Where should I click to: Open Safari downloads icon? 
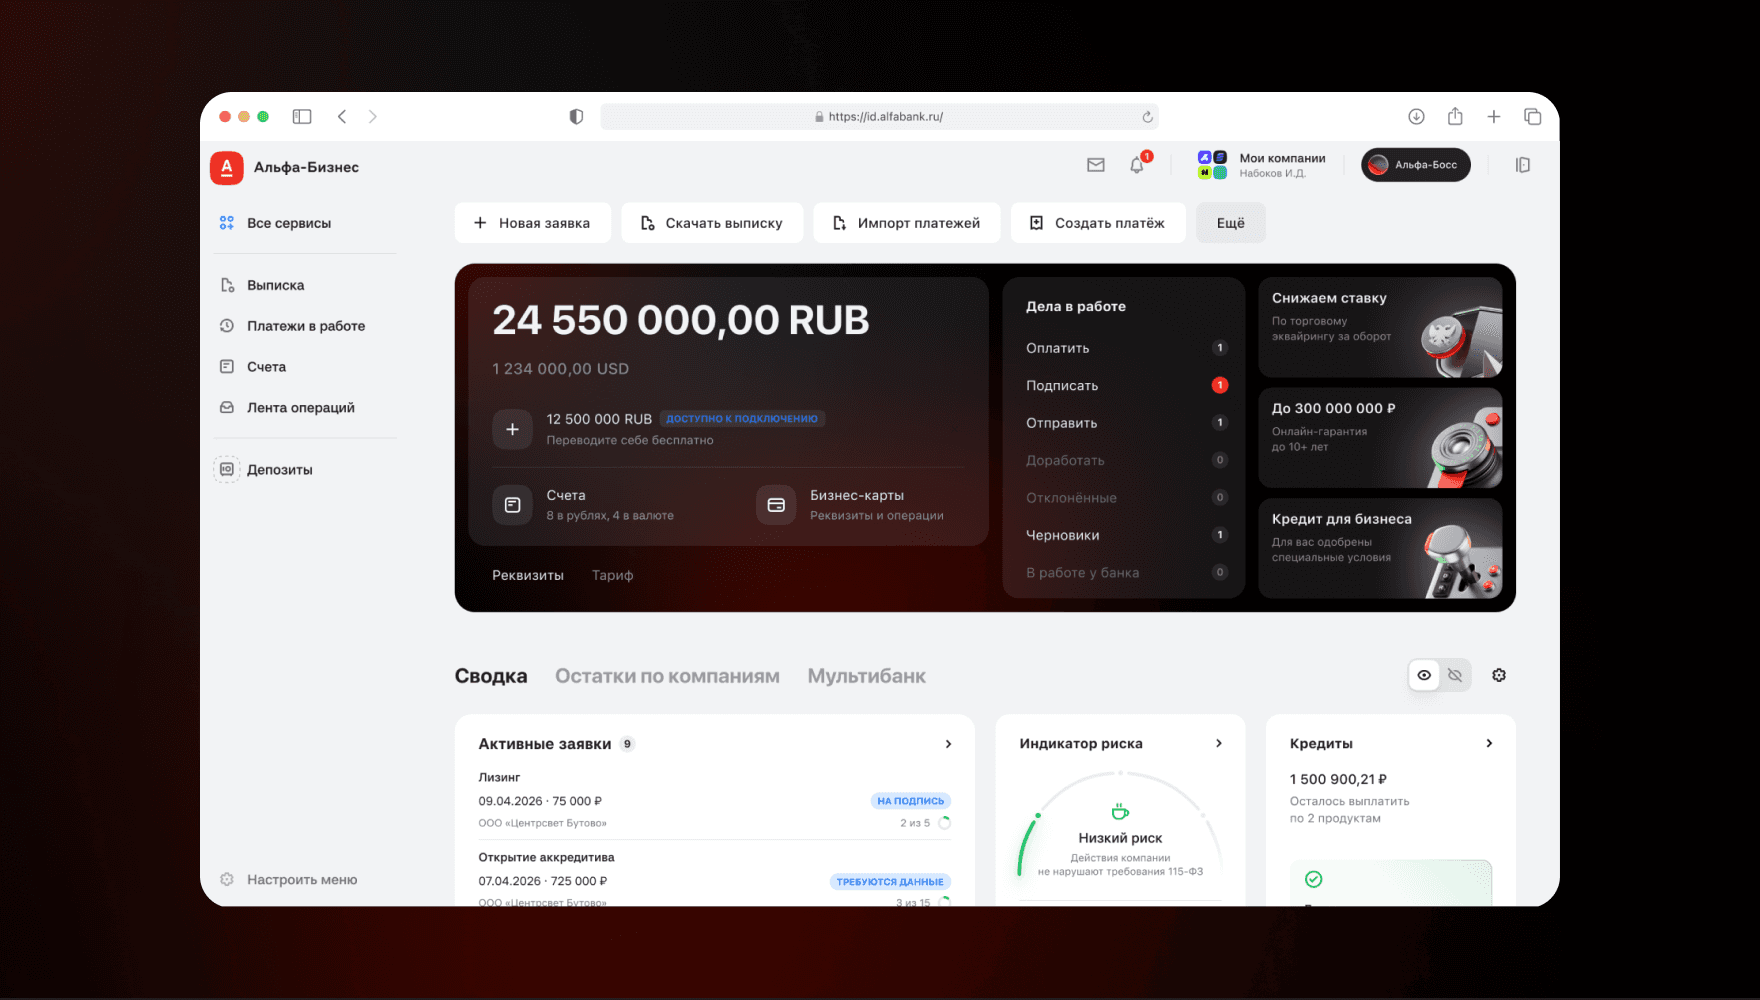(1416, 117)
